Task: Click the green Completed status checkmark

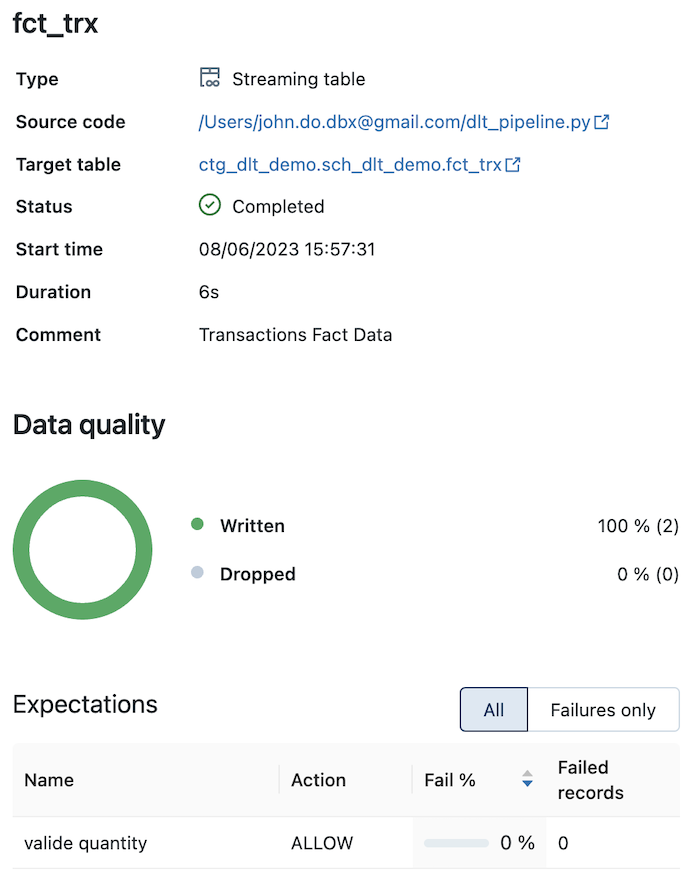Action: point(210,205)
